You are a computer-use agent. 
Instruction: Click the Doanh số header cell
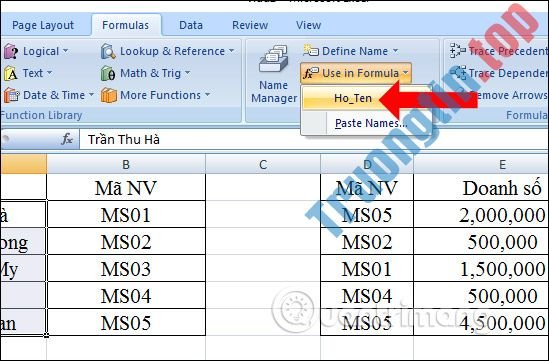tap(481, 188)
